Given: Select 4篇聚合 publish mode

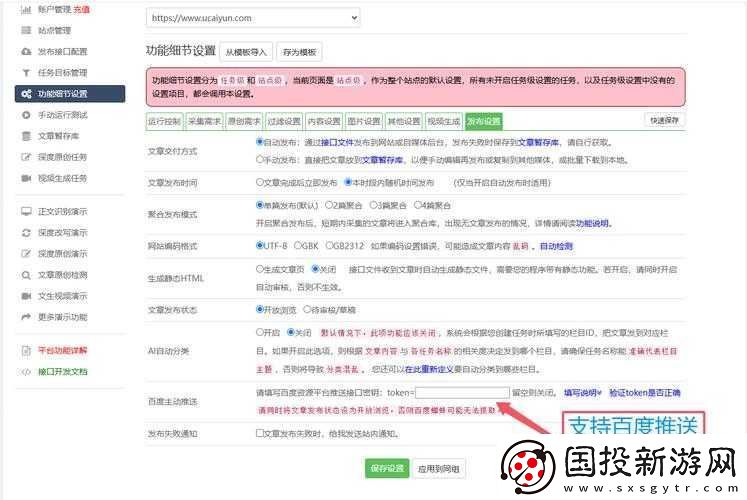Looking at the screenshot, I should (418, 205).
